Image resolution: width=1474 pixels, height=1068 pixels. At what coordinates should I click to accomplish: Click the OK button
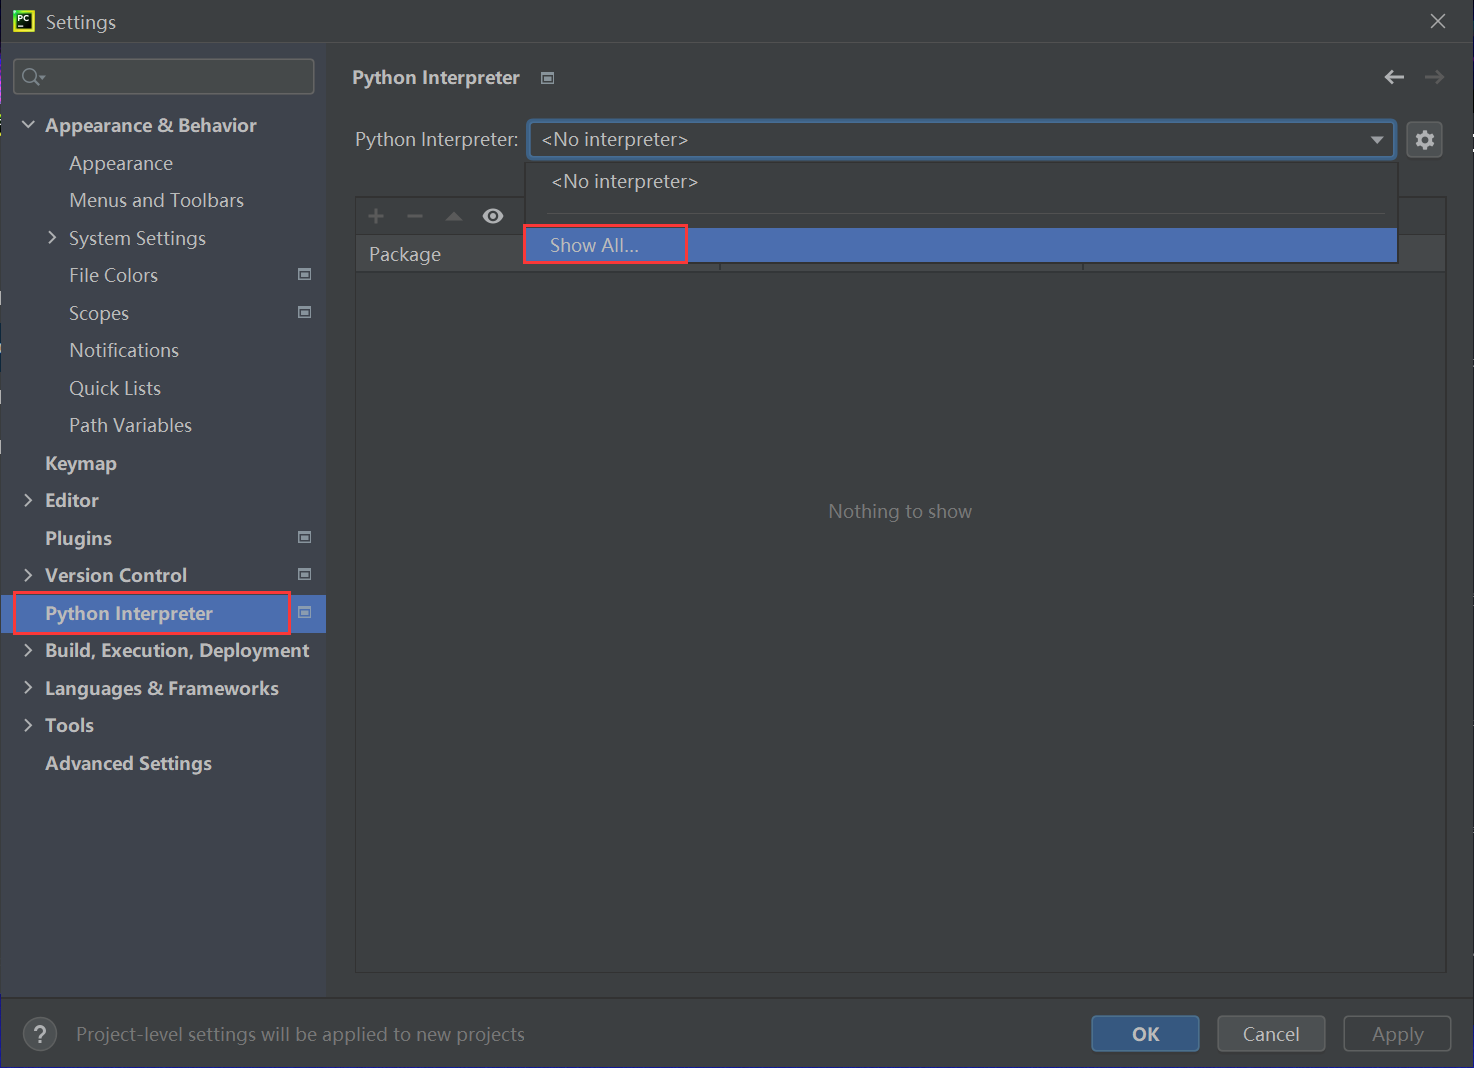pos(1145,1034)
